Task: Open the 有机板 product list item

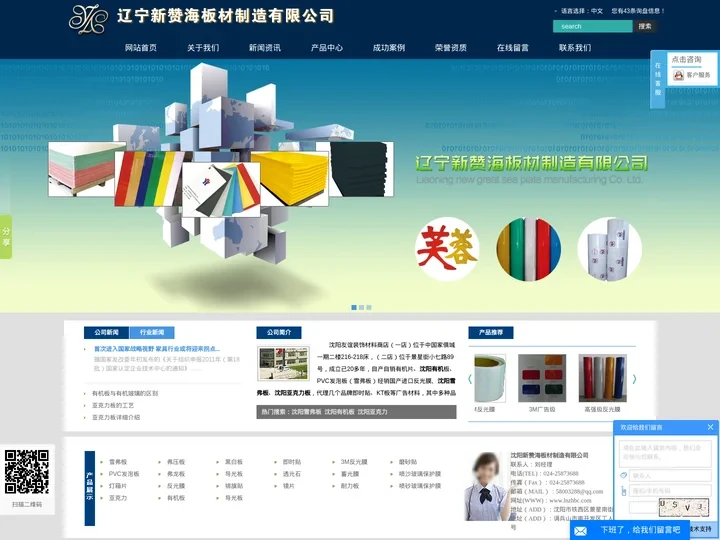Action: click(x=176, y=498)
